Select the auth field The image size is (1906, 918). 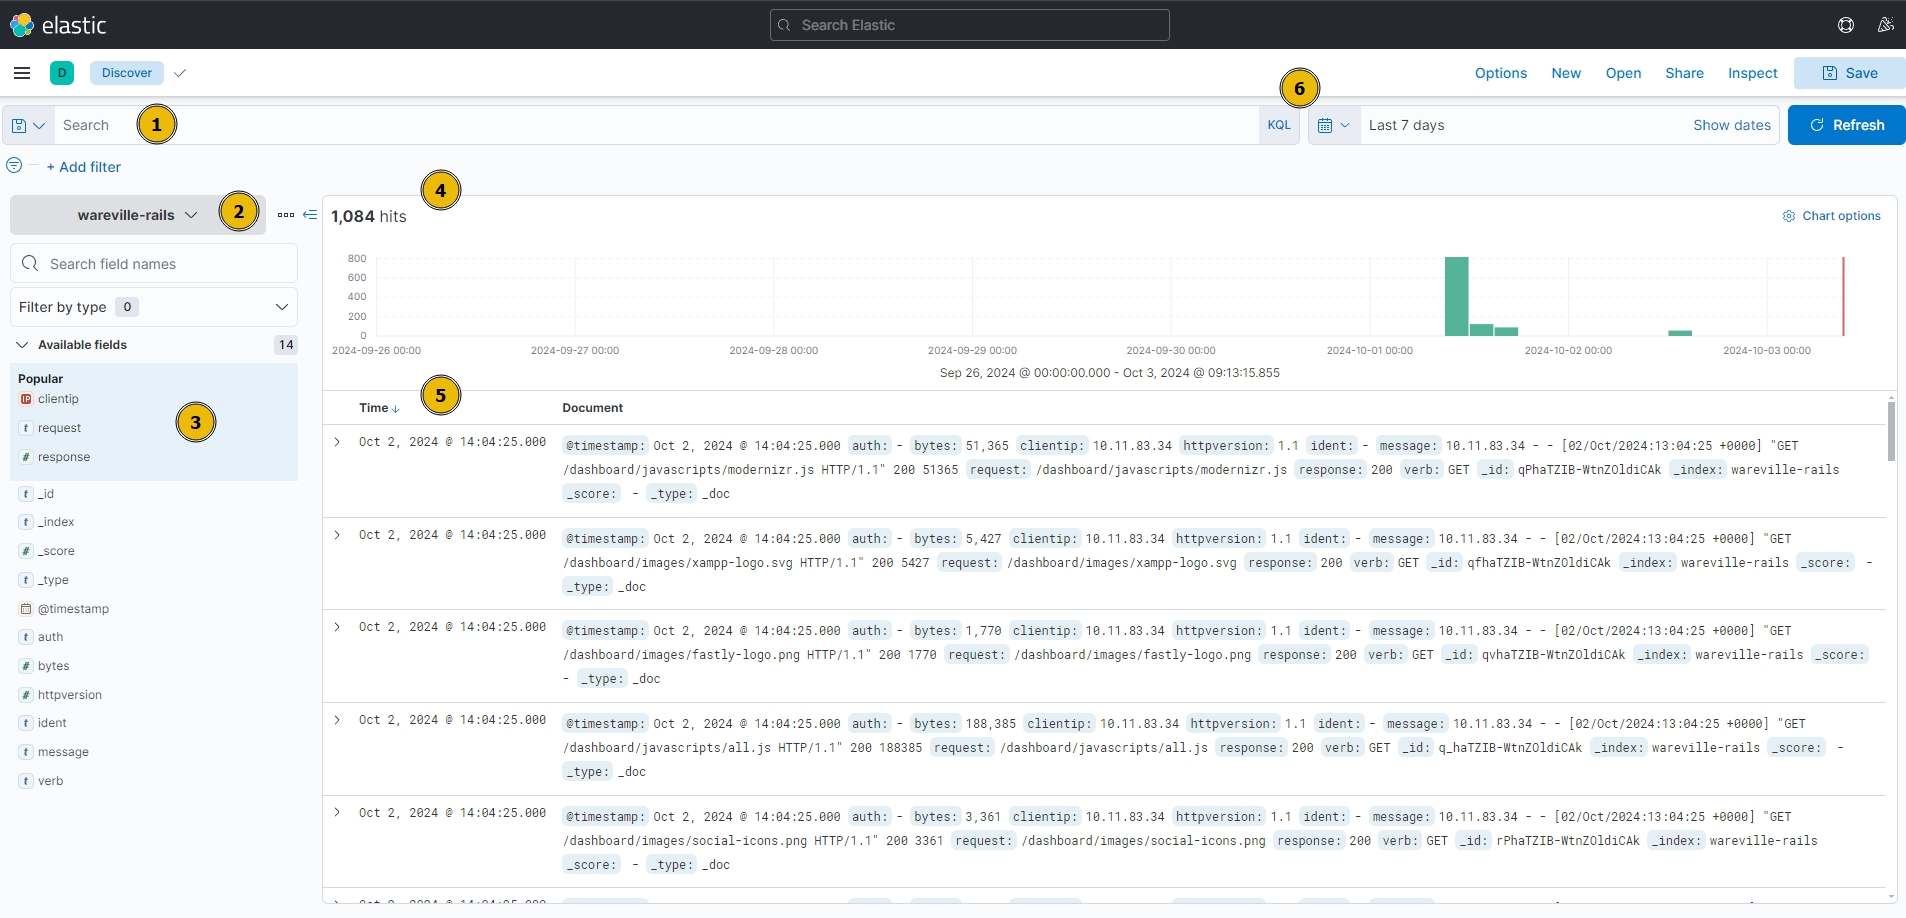pos(50,637)
